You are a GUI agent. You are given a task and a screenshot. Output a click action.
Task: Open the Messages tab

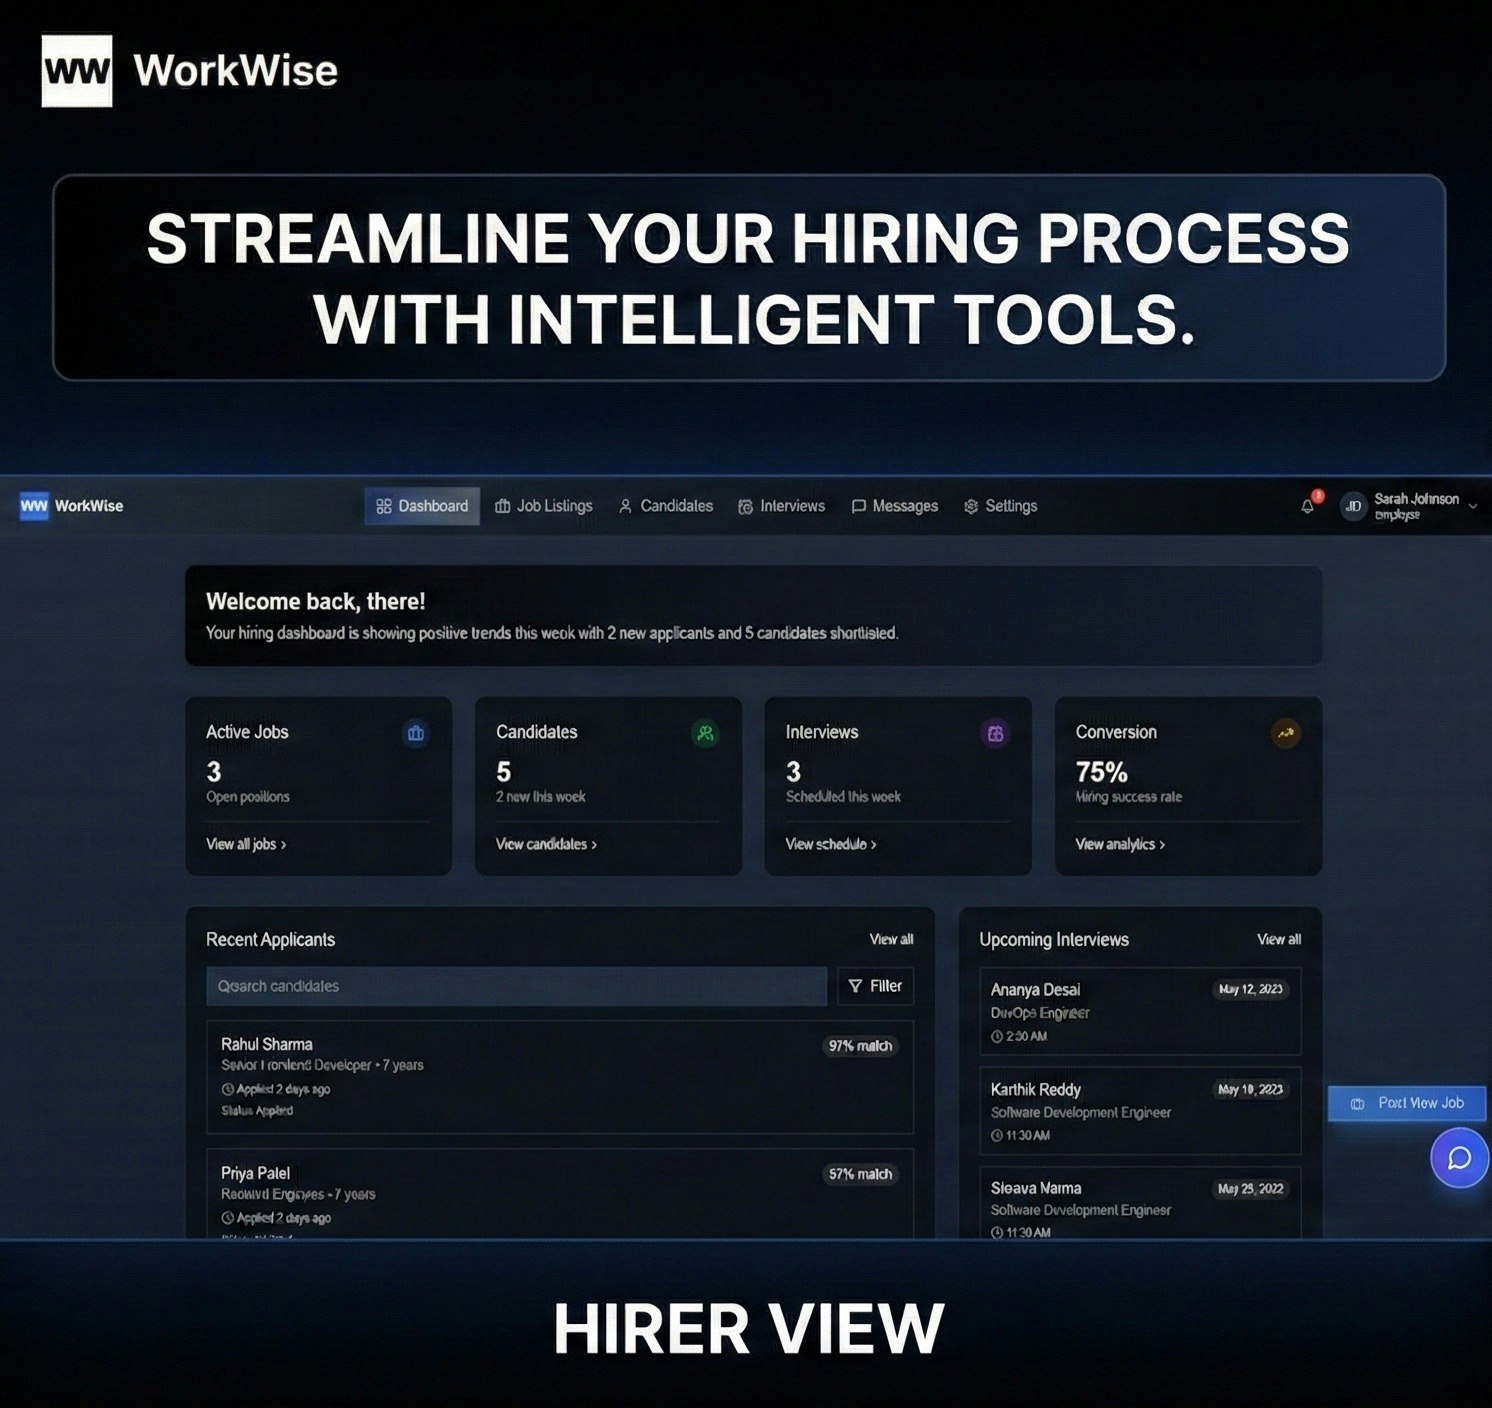click(895, 506)
